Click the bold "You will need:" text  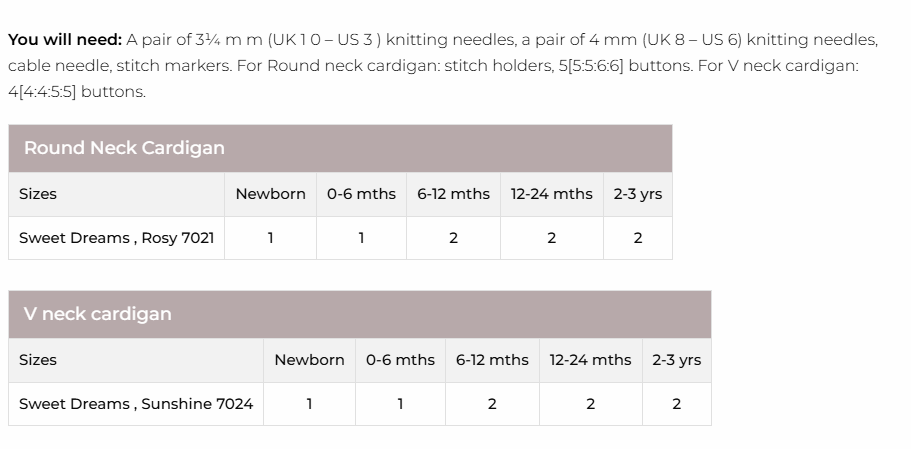[64, 40]
